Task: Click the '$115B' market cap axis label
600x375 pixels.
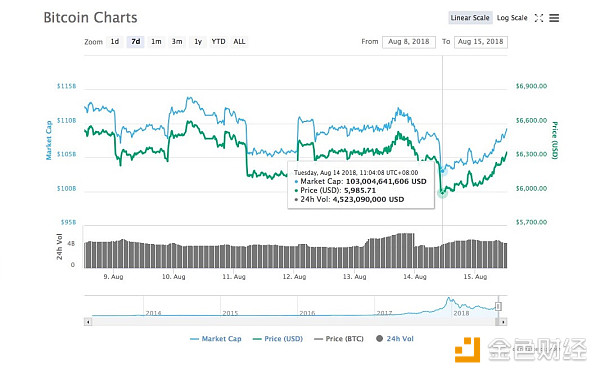Action: [67, 86]
